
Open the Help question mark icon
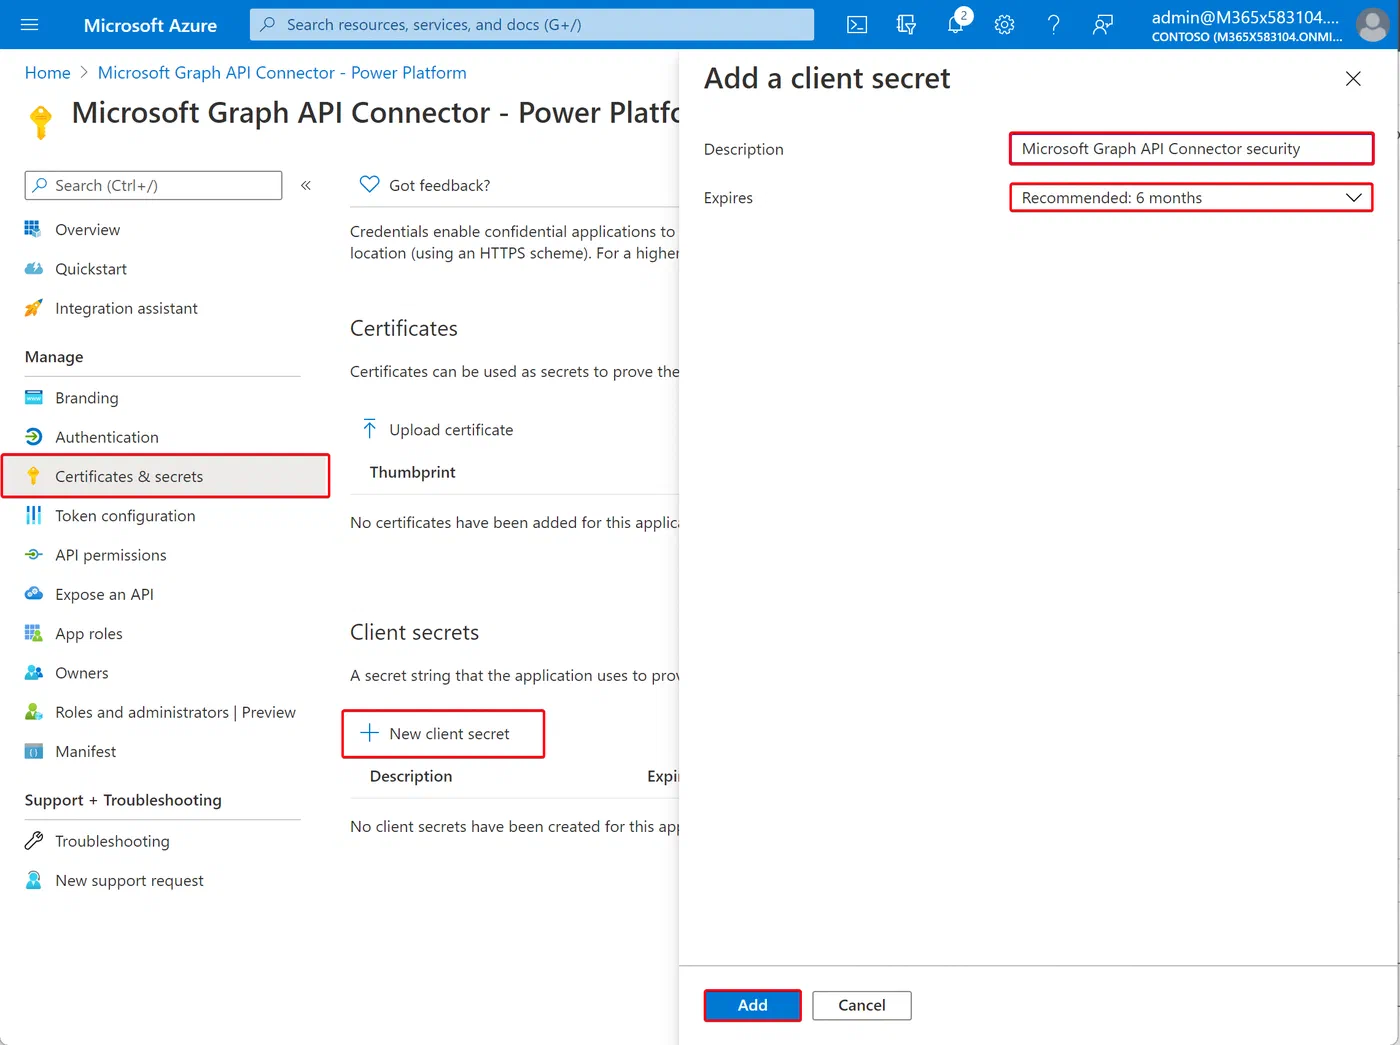point(1053,25)
